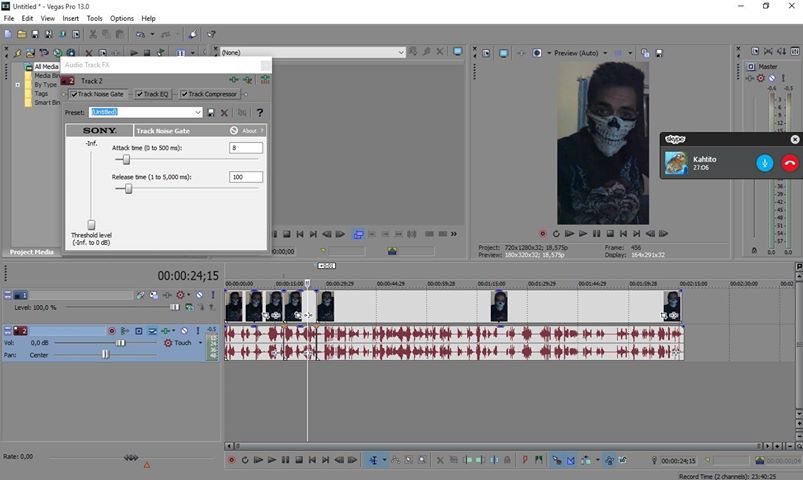The image size is (803, 480).
Task: Mute microphone in Skype call
Action: point(765,163)
